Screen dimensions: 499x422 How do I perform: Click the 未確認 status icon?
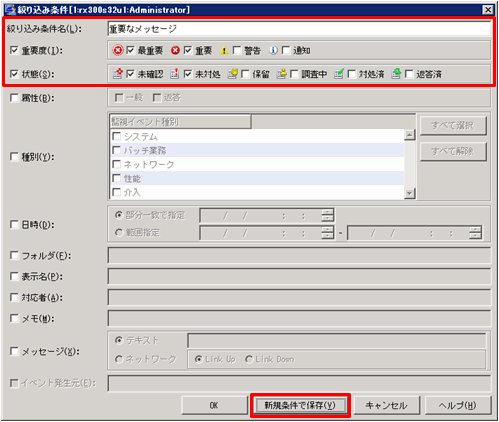coord(117,74)
